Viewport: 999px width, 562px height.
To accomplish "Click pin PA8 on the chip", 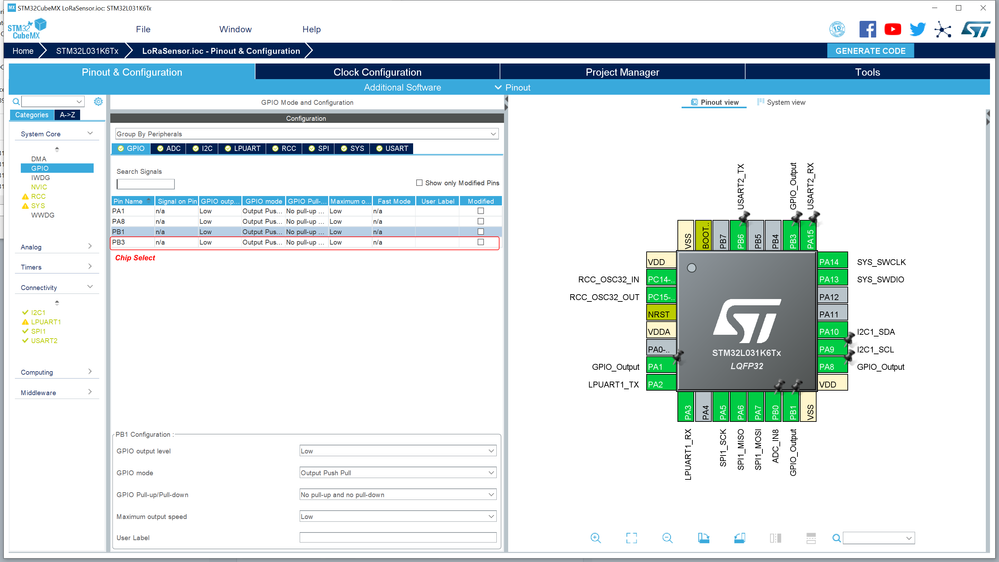I will pos(832,366).
